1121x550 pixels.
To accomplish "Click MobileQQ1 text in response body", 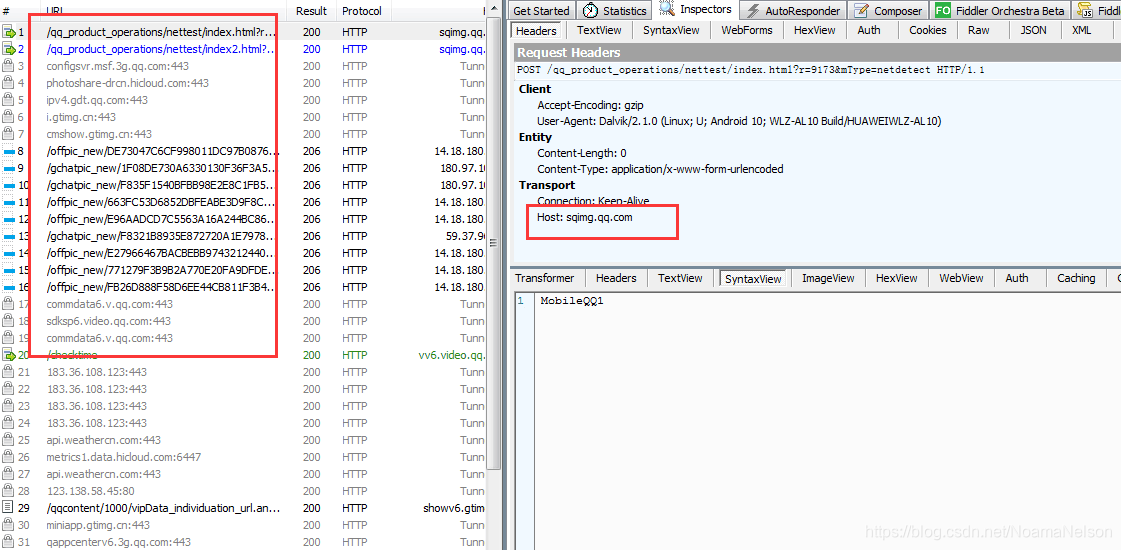I will coord(572,301).
